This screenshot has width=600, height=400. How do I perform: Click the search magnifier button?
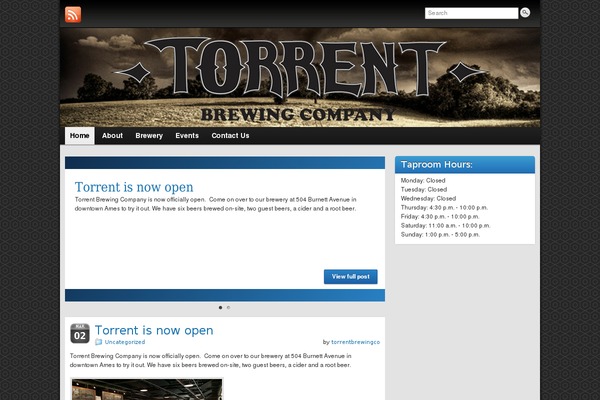click(525, 13)
